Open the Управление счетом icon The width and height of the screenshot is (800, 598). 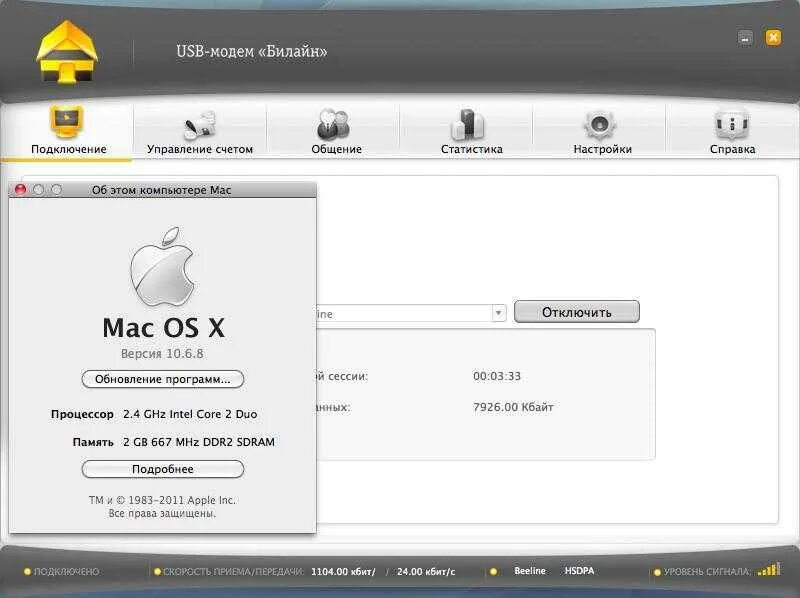click(x=199, y=125)
